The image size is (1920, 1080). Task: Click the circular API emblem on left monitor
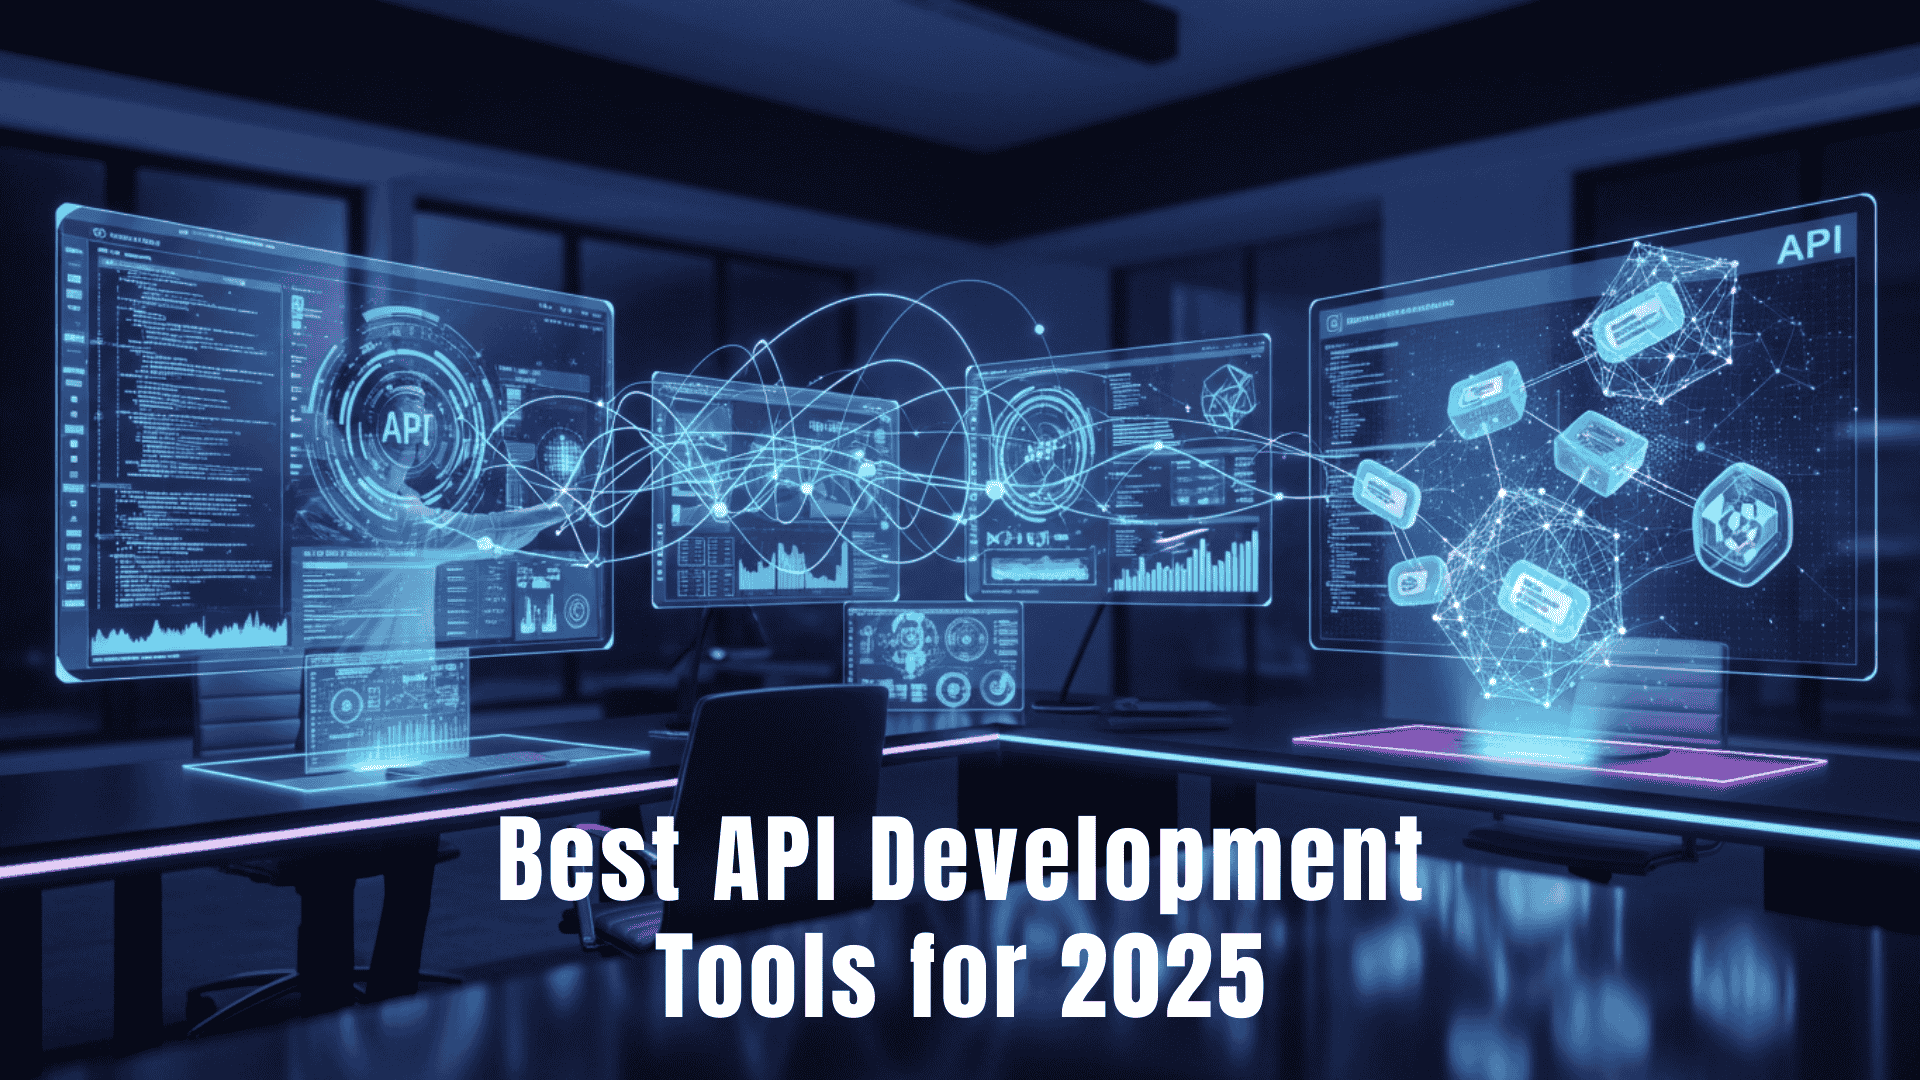point(408,427)
